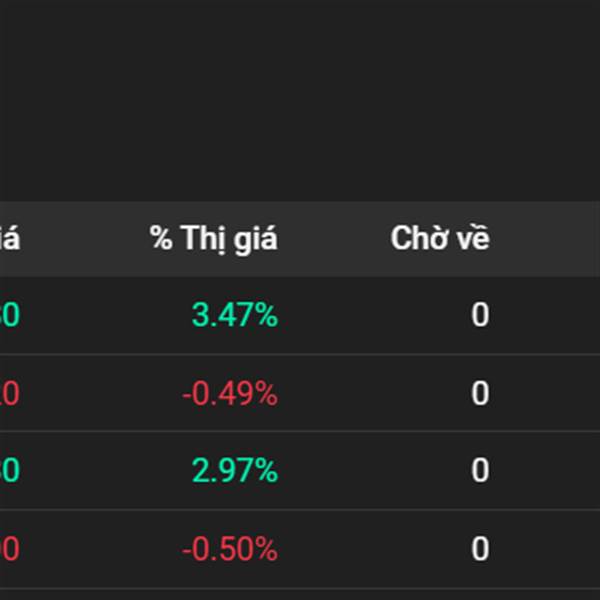Click the empty cell right of Chờ về in the 3.47% row

point(550,316)
